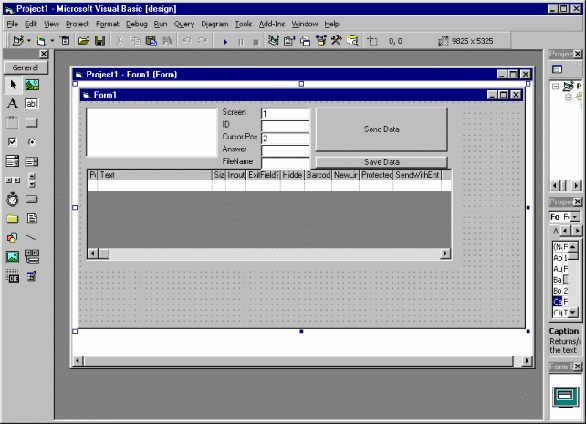Image resolution: width=586 pixels, height=424 pixels.
Task: Select the ComboBox control in the toolbox
Action: pyautogui.click(x=12, y=161)
